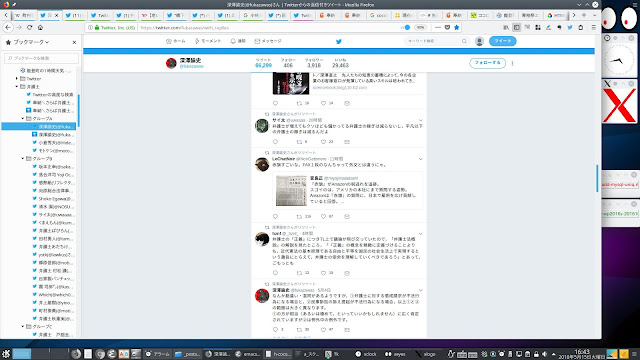The width and height of the screenshot is (640, 360).
Task: Click the Twitter bird logo in the header
Action: [x=338, y=41]
